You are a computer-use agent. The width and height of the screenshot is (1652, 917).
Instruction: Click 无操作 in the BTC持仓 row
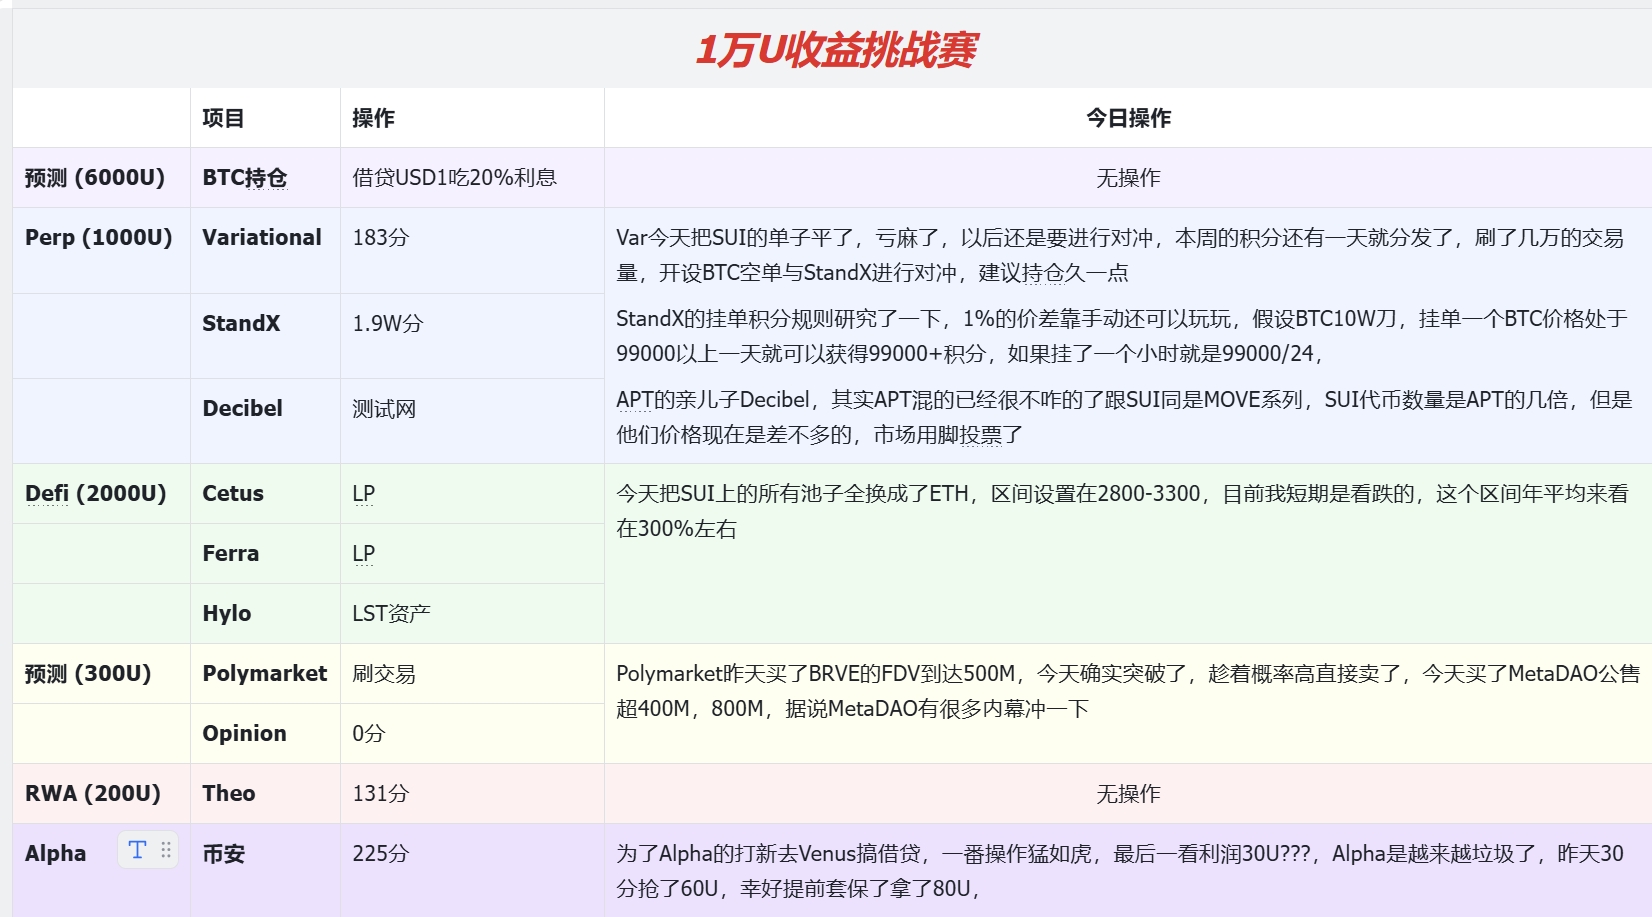tap(1128, 178)
